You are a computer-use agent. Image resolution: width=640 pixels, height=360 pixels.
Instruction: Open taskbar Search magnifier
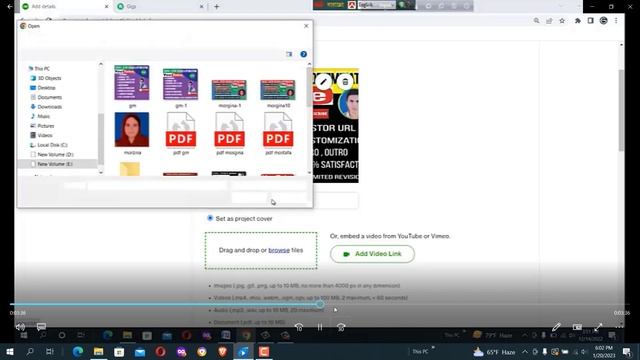tap(30, 351)
